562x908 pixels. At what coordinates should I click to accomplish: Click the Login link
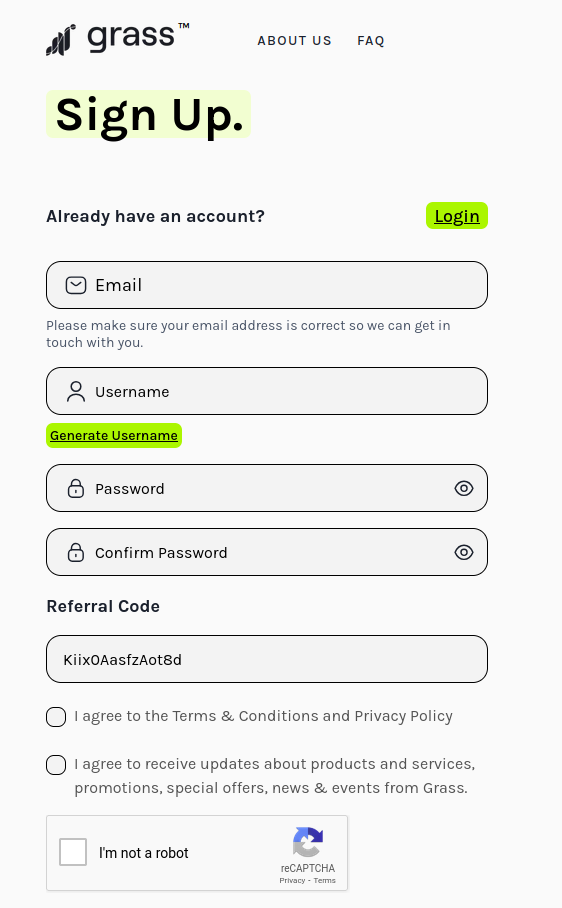(x=457, y=215)
